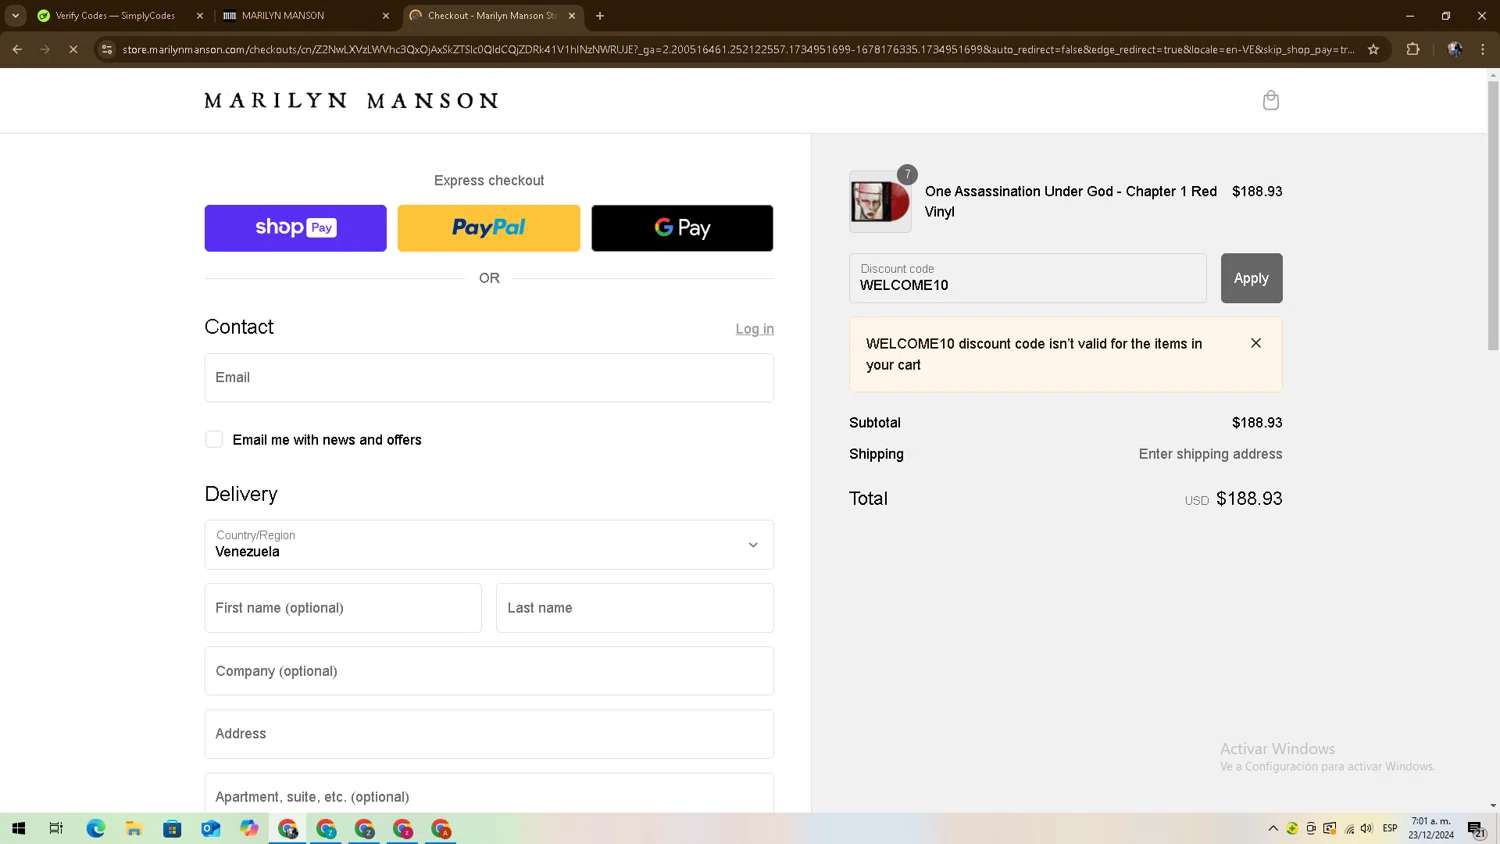Open network settings tray icon
The image size is (1500, 844).
(1349, 828)
